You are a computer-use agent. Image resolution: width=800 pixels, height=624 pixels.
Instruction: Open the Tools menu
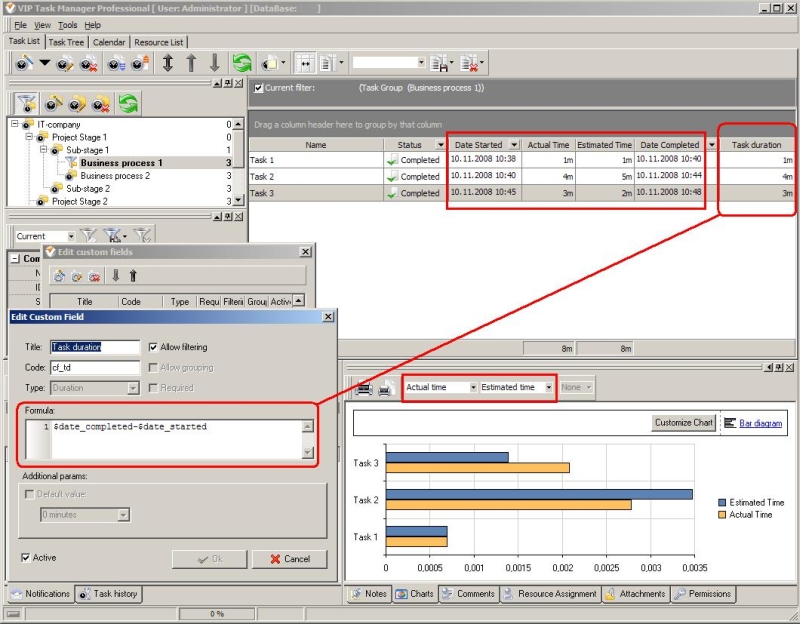tap(67, 25)
